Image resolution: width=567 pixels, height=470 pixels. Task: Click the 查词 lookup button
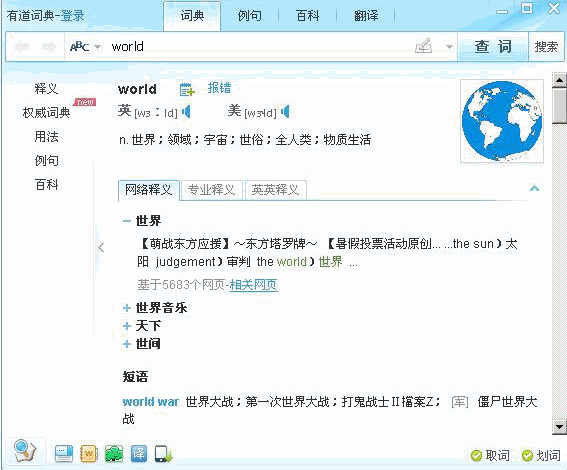click(493, 46)
